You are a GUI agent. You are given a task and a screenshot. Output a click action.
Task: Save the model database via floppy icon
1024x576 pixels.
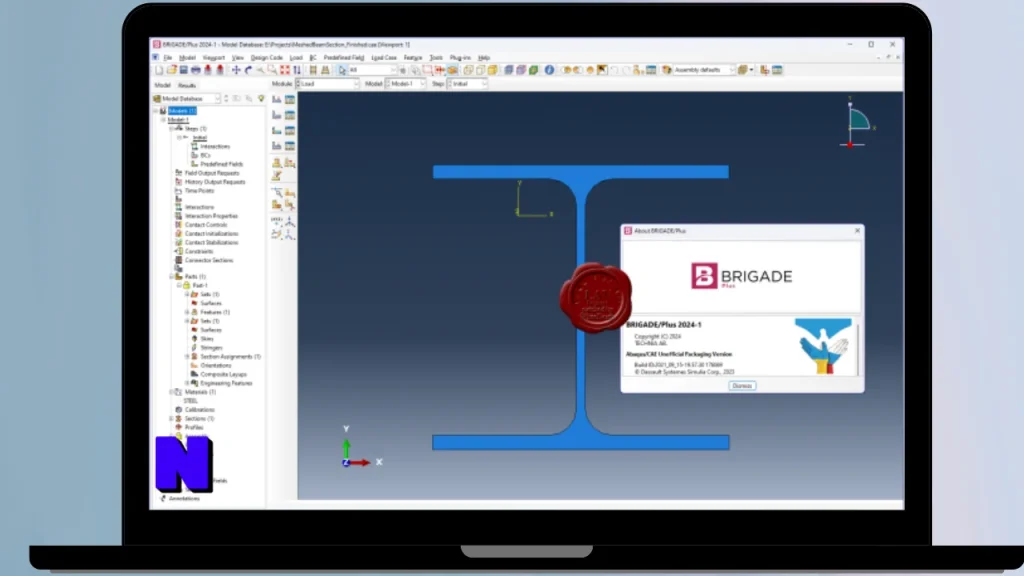tap(184, 70)
